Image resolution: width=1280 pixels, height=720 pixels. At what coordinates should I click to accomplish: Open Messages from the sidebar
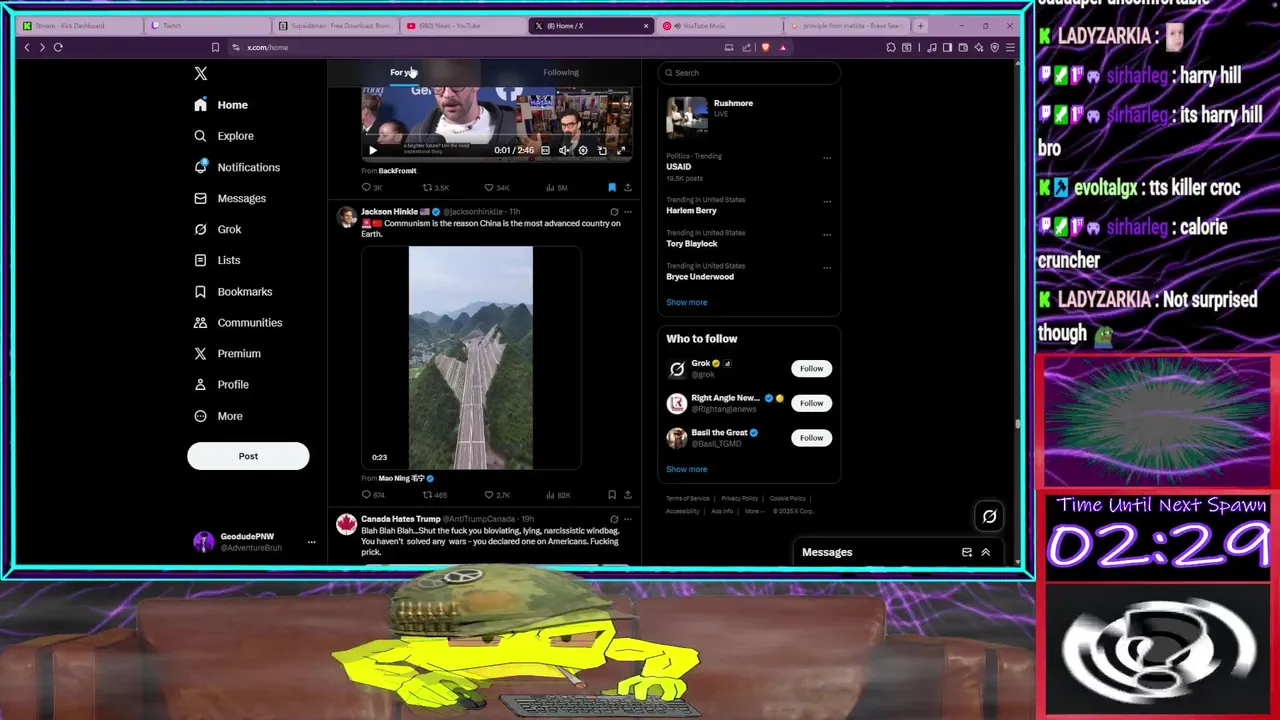[x=230, y=198]
